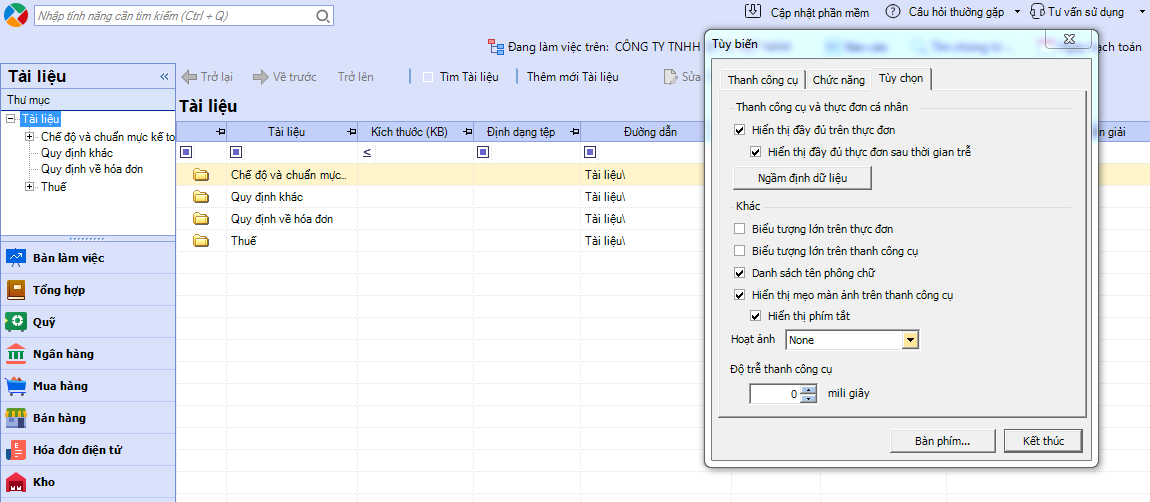
Task: Open the Ngân hàng bank icon
Action: [x=16, y=354]
